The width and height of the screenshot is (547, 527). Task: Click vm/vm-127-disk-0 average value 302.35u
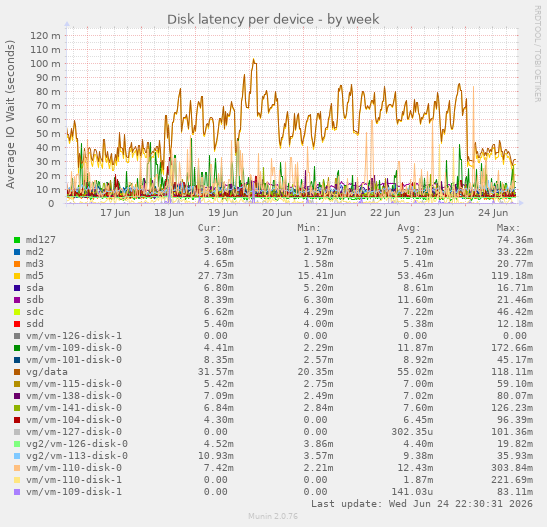[x=412, y=432]
